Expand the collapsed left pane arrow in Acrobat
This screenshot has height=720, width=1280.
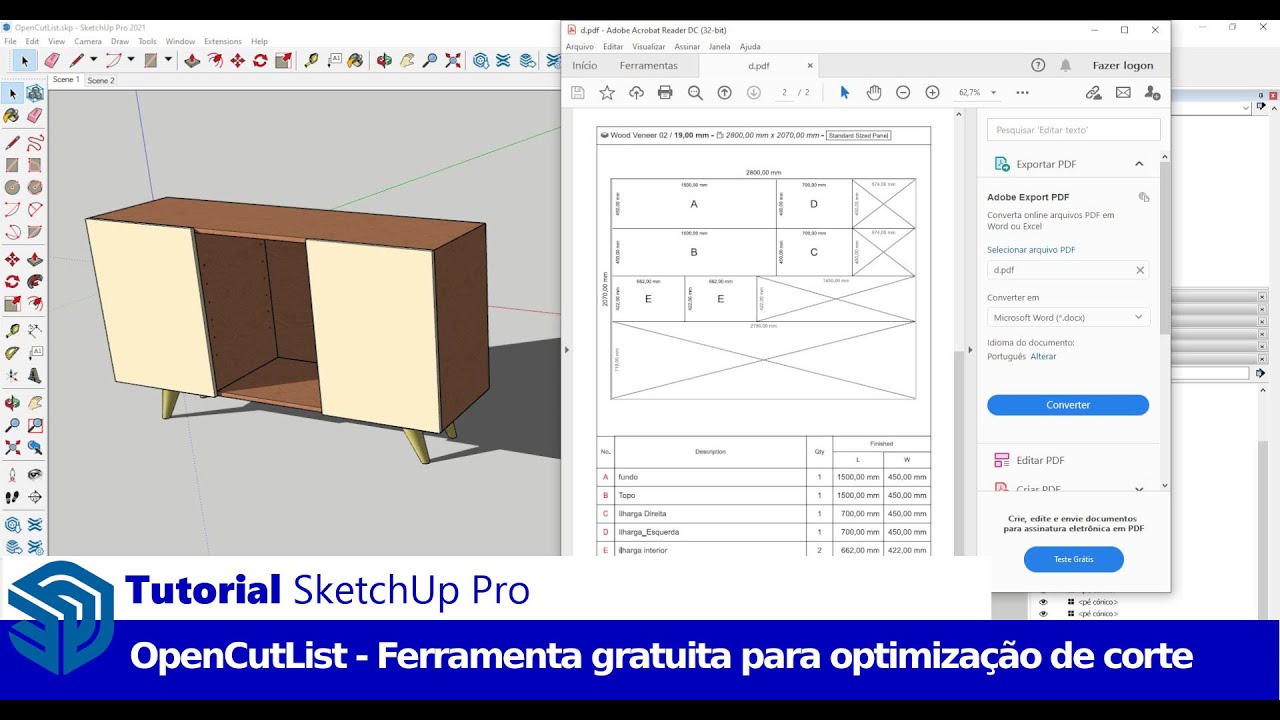(566, 350)
